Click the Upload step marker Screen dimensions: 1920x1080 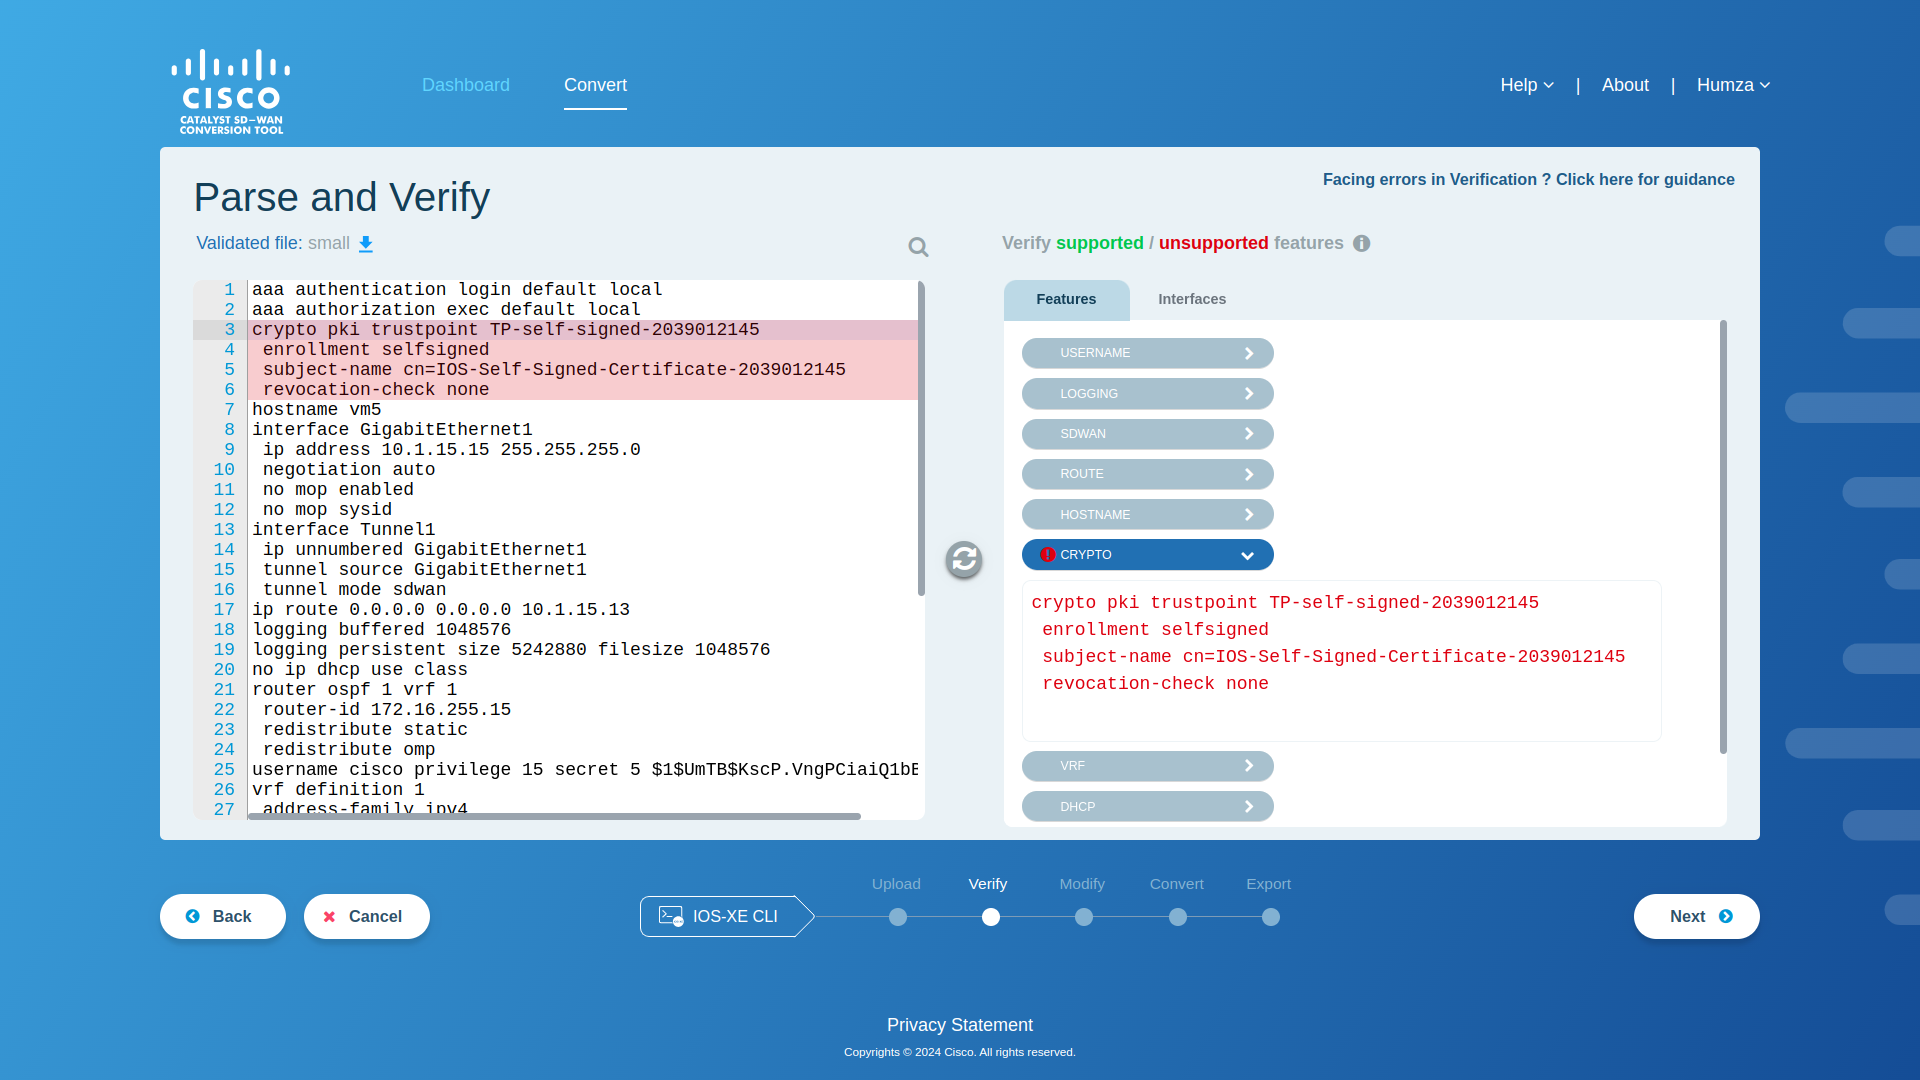(x=898, y=917)
